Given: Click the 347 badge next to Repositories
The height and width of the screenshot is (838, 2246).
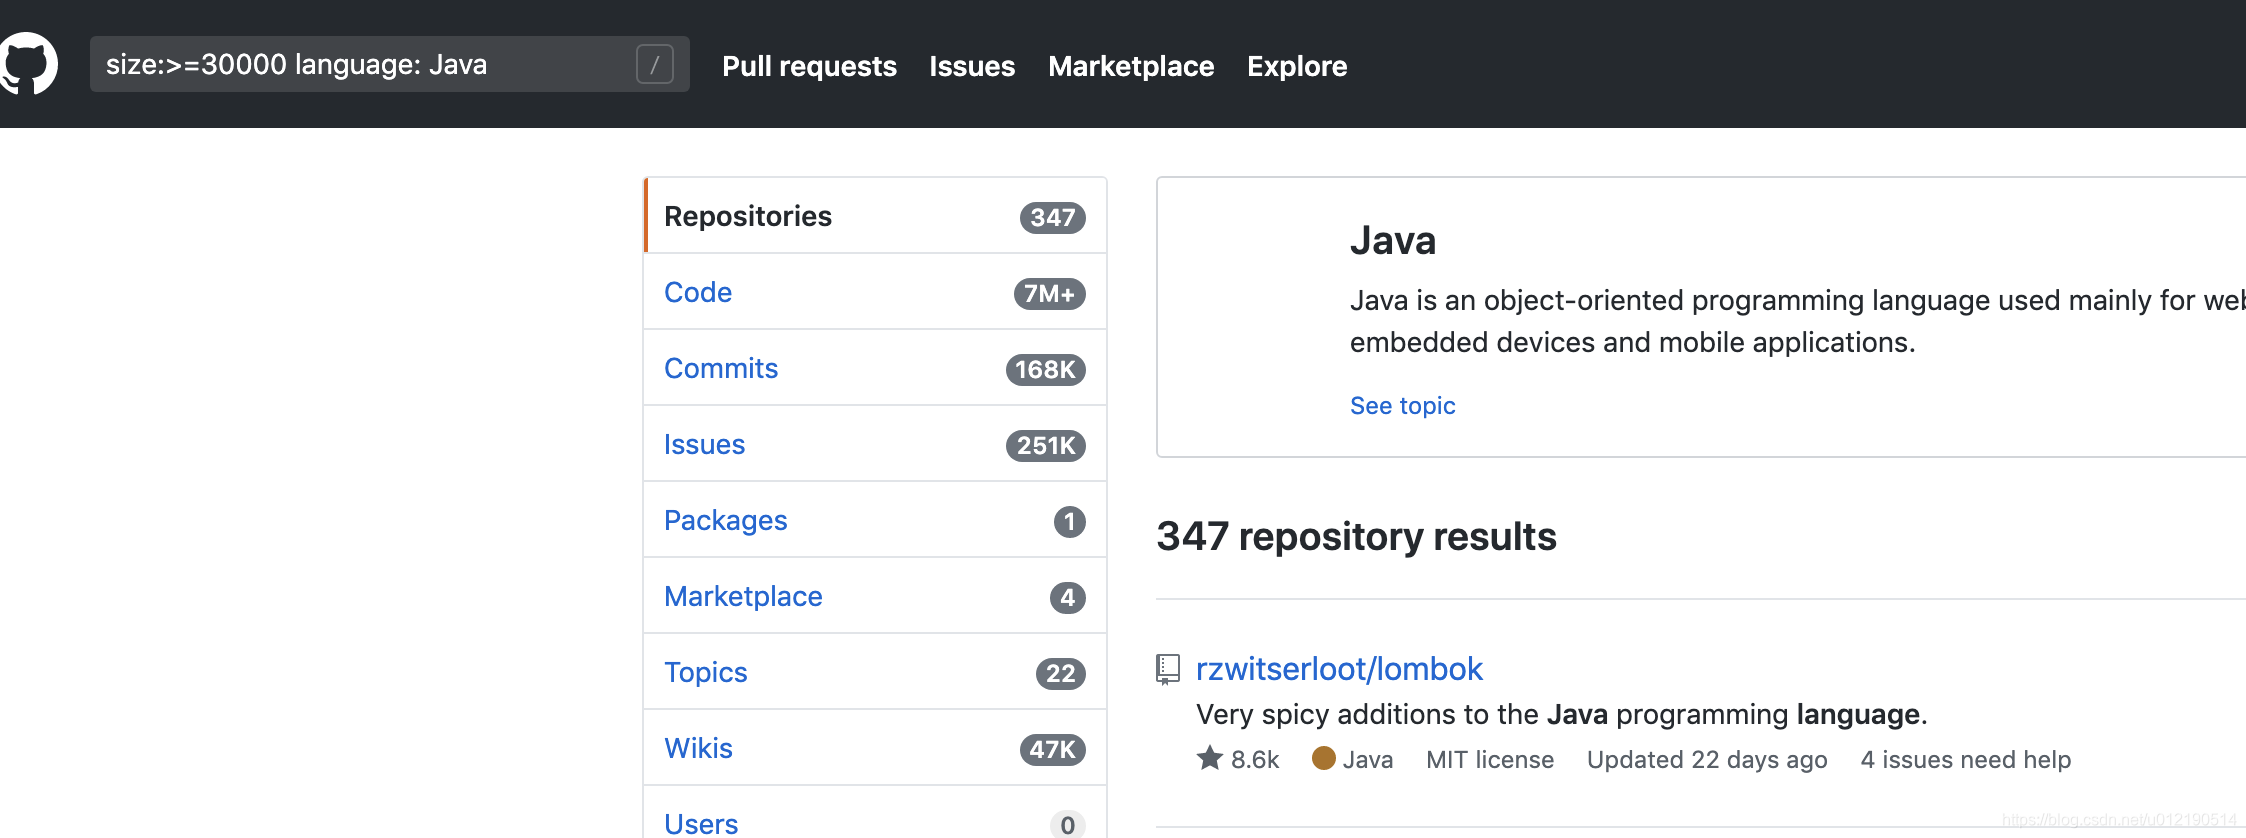Looking at the screenshot, I should pos(1052,217).
